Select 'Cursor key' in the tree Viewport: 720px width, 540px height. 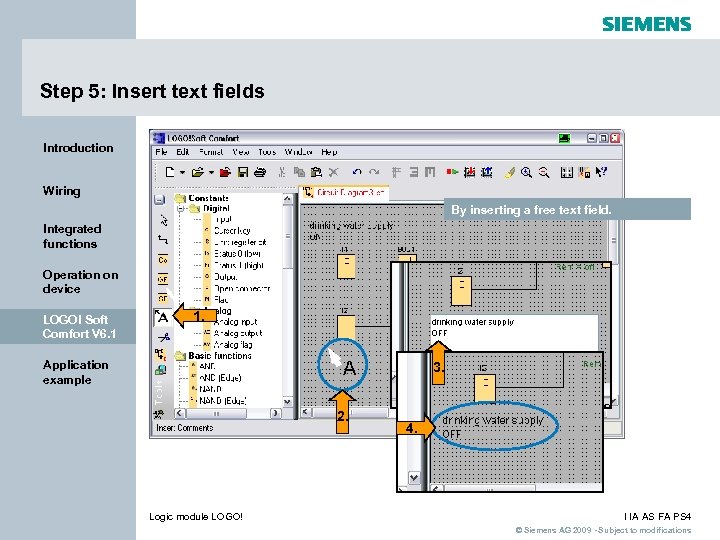(232, 231)
